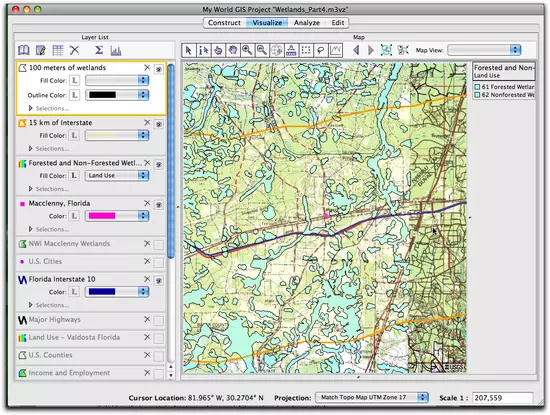Click the Florida Interstate 10 blue color swatch

coord(102,292)
